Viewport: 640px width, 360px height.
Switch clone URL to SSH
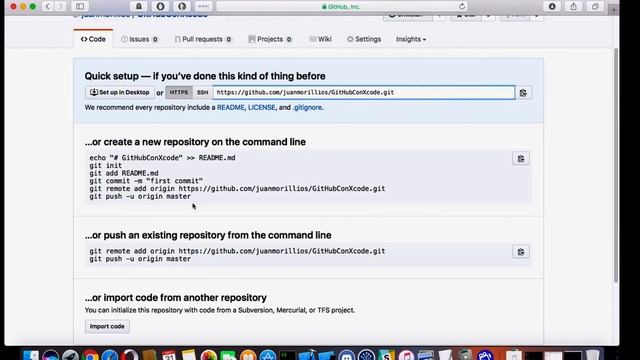pyautogui.click(x=202, y=93)
